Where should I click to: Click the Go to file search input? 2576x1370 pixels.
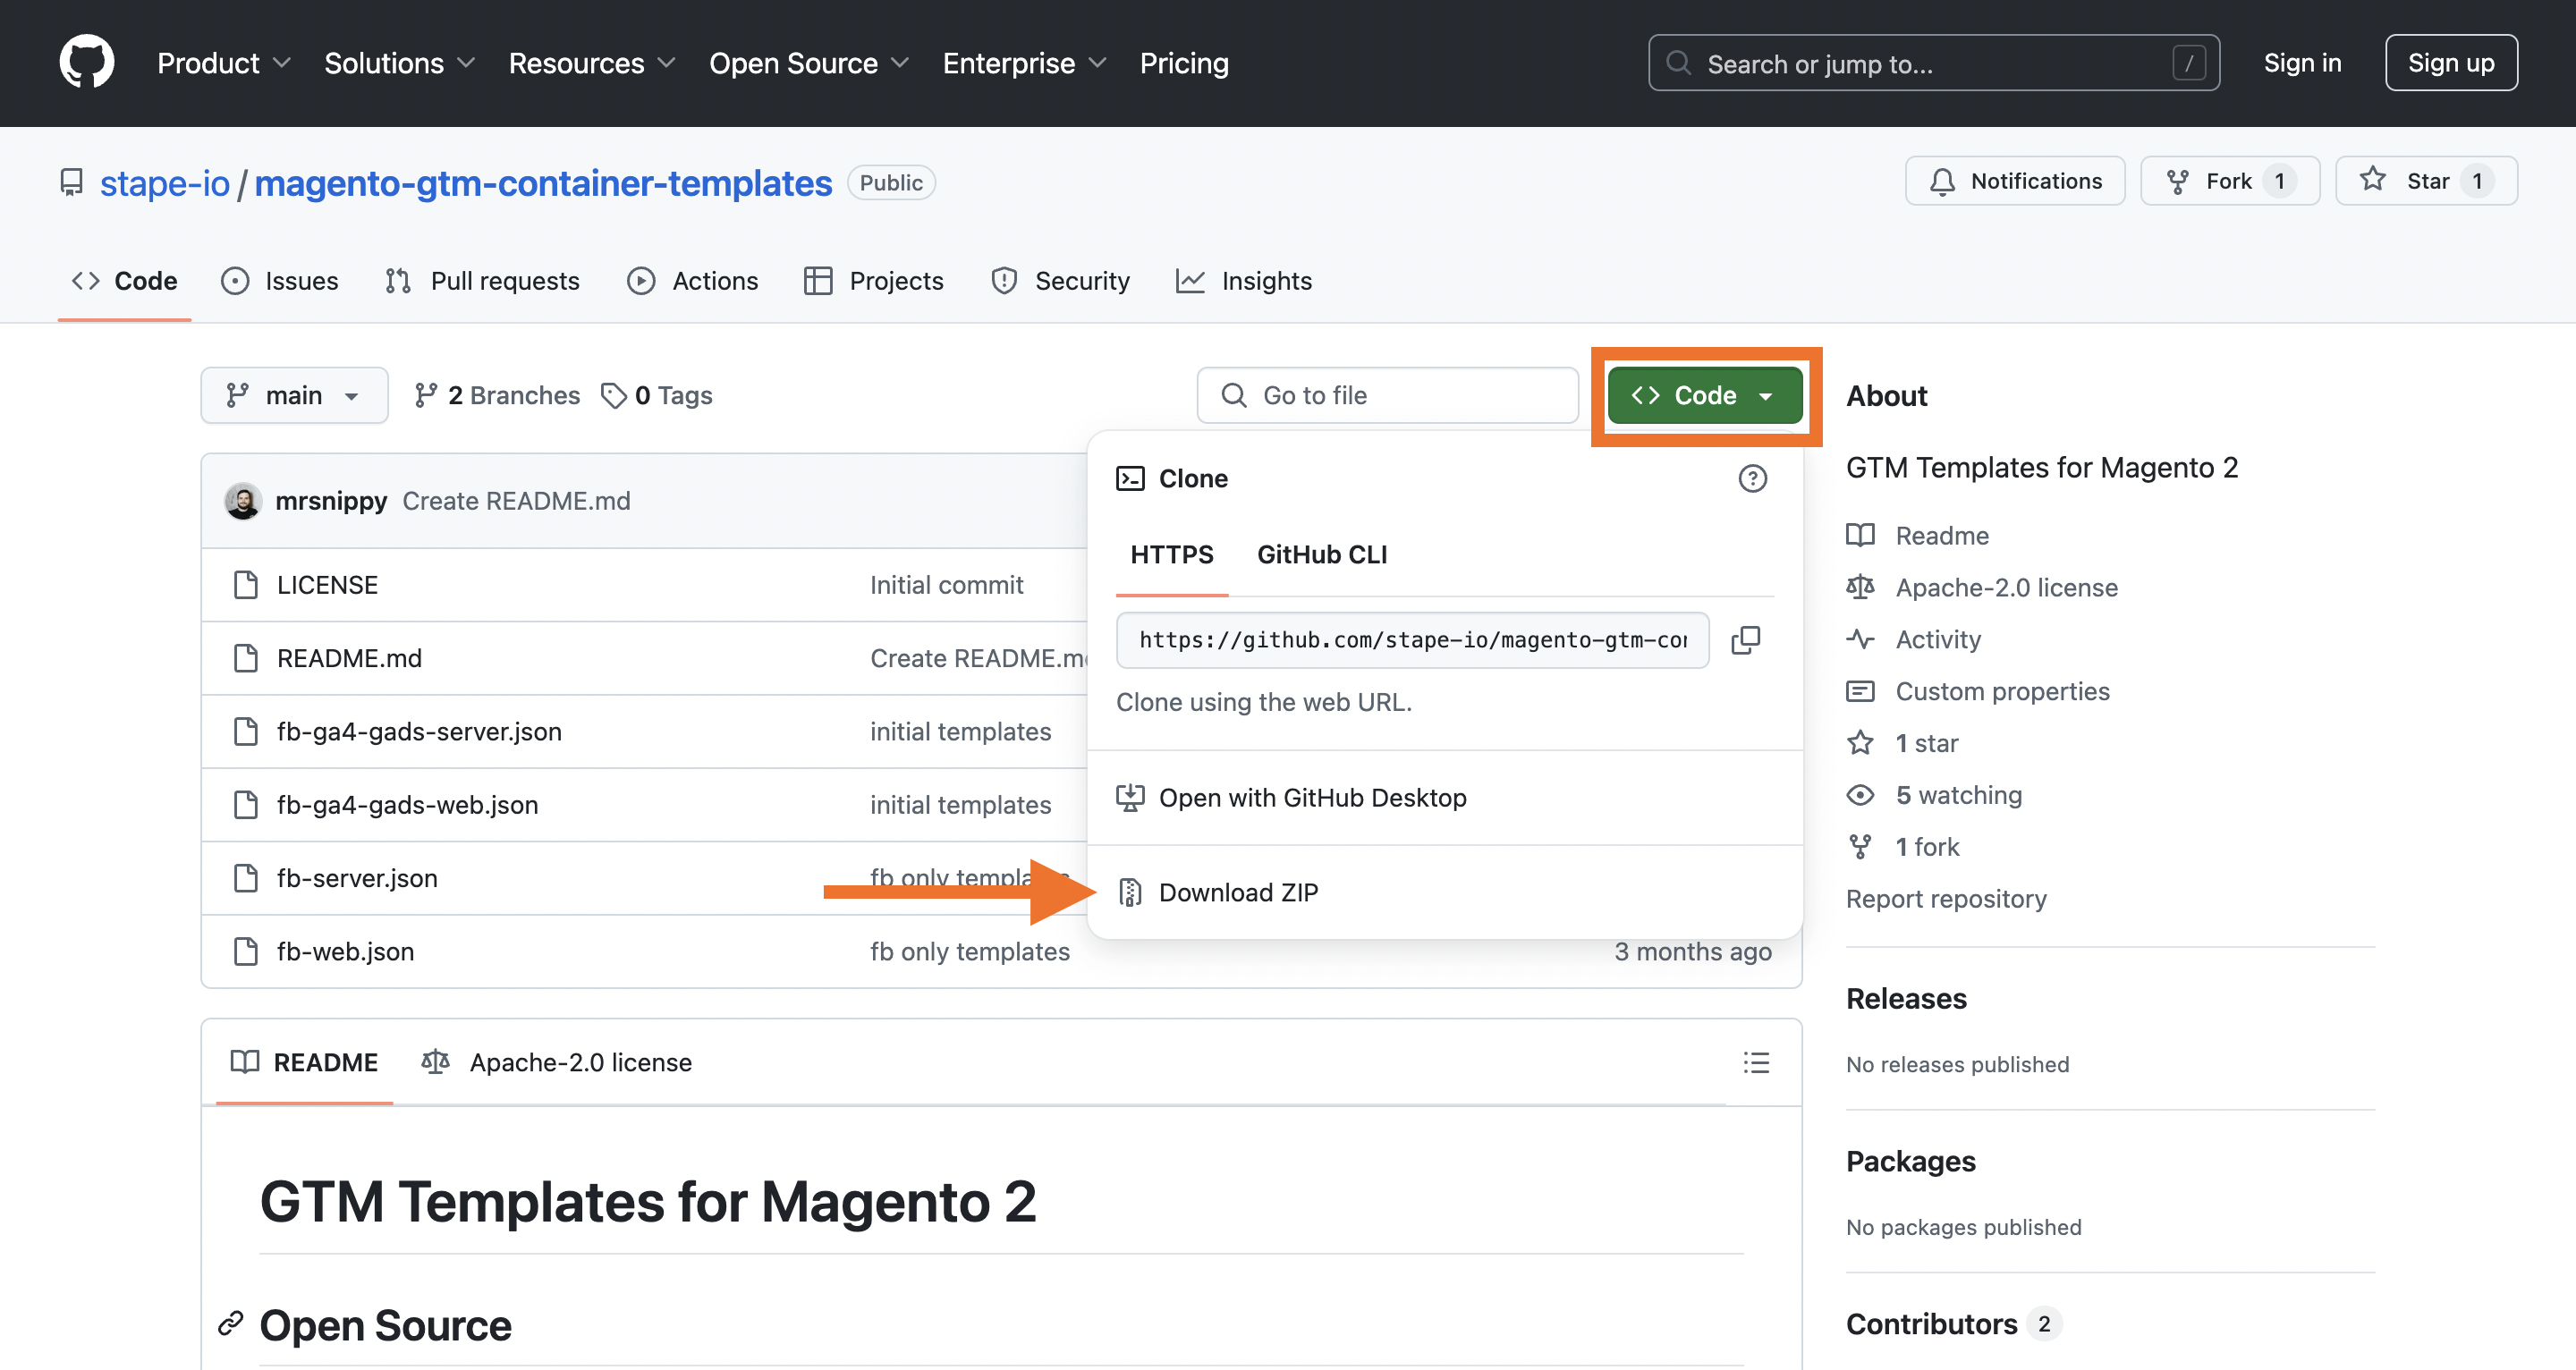[x=1388, y=395]
